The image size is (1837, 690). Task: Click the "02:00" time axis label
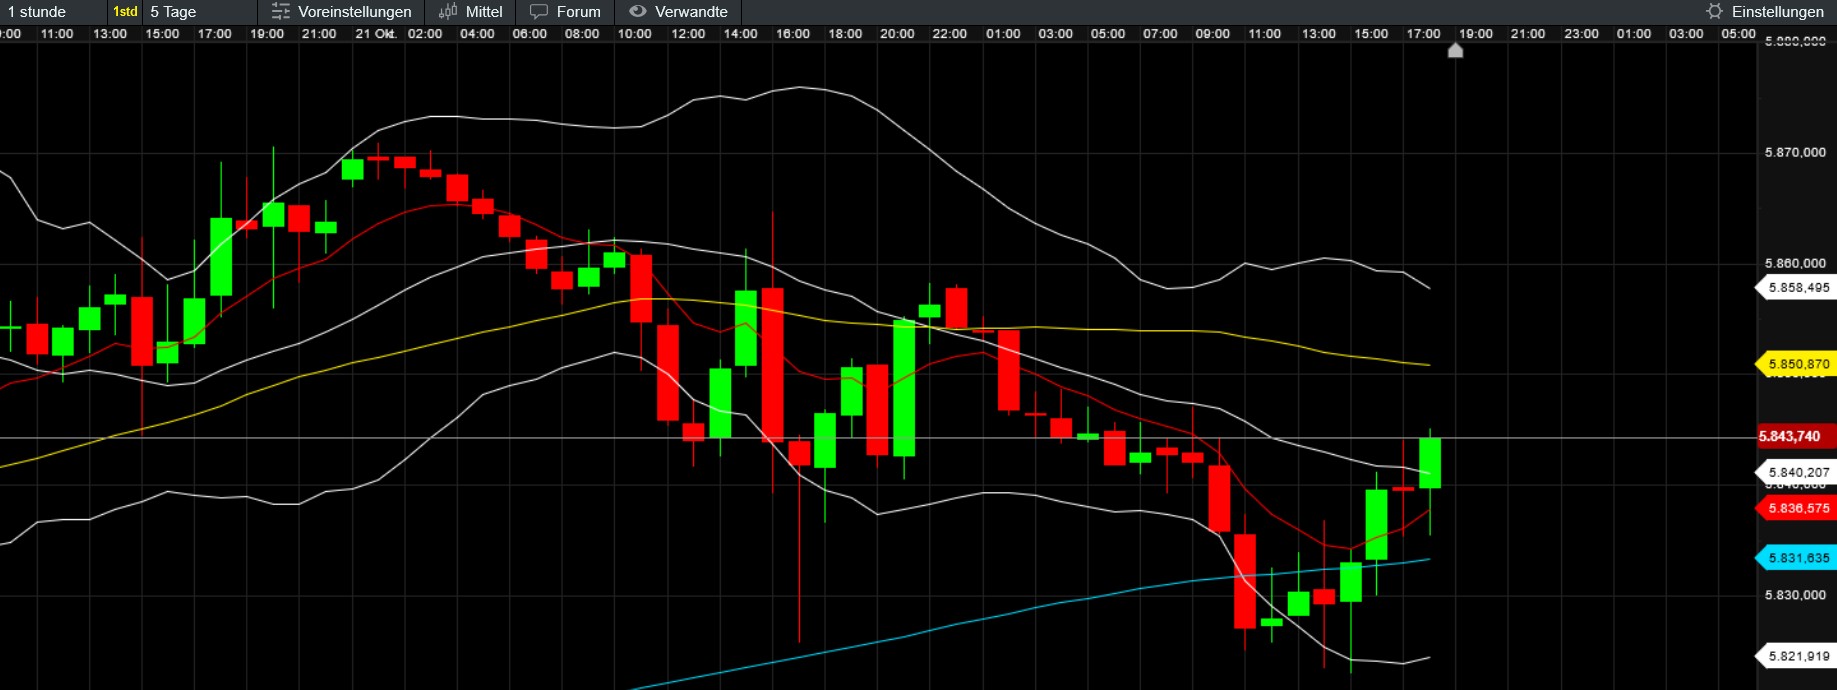pos(425,34)
